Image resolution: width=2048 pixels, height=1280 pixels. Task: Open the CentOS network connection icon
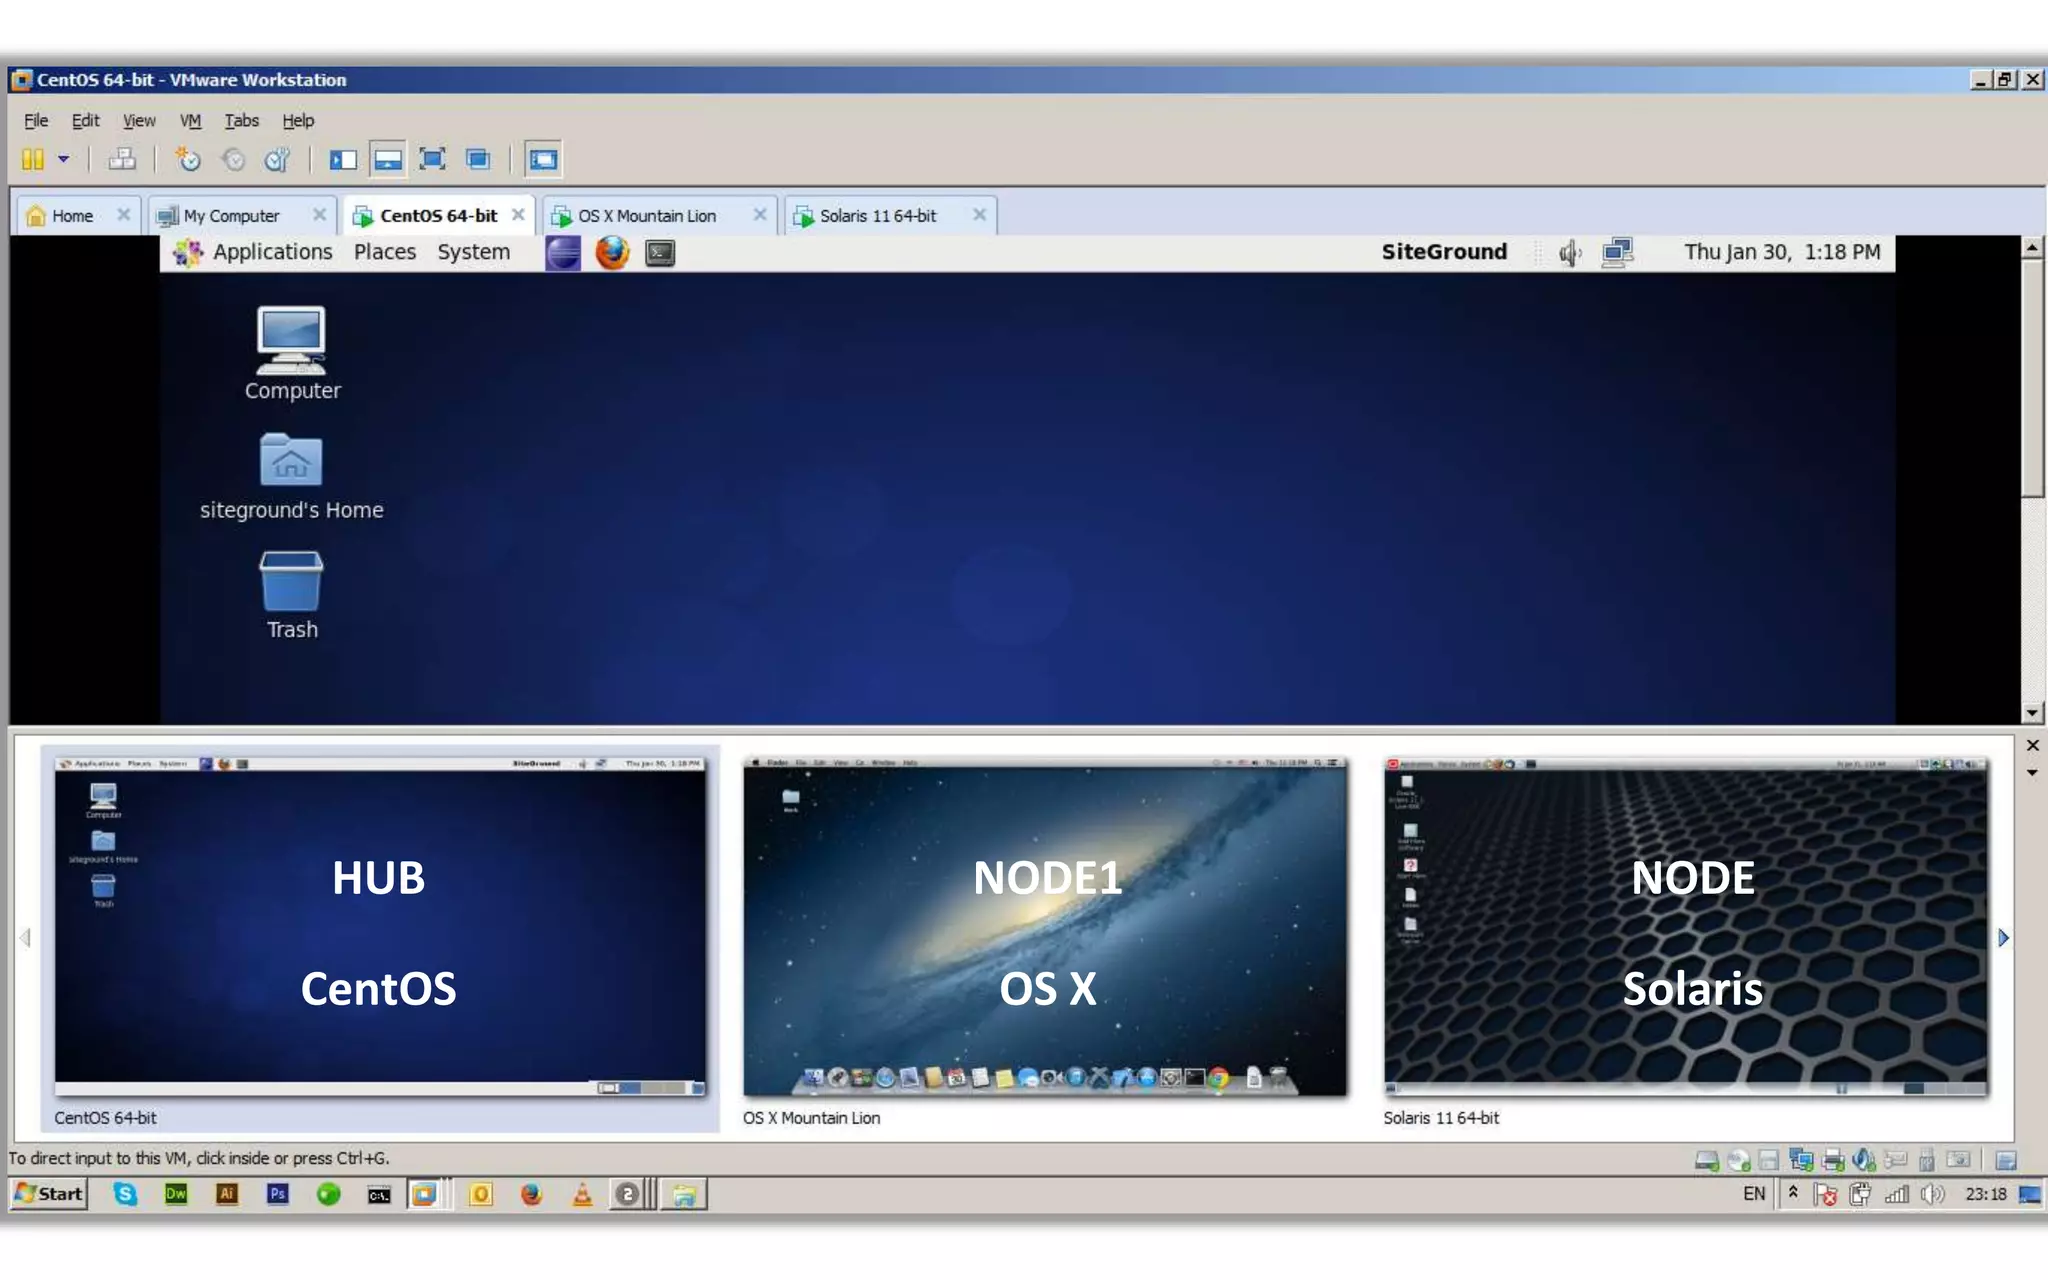click(1617, 252)
